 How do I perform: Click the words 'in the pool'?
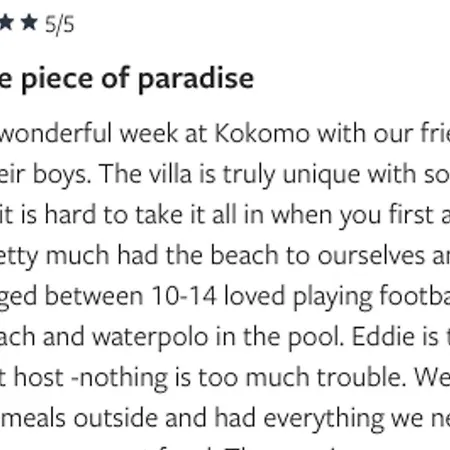pos(280,338)
